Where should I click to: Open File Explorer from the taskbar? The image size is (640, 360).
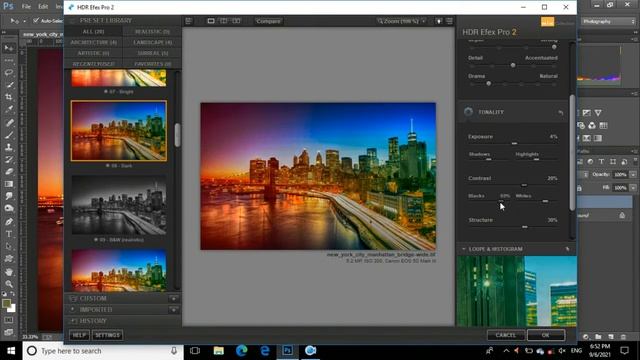219,351
